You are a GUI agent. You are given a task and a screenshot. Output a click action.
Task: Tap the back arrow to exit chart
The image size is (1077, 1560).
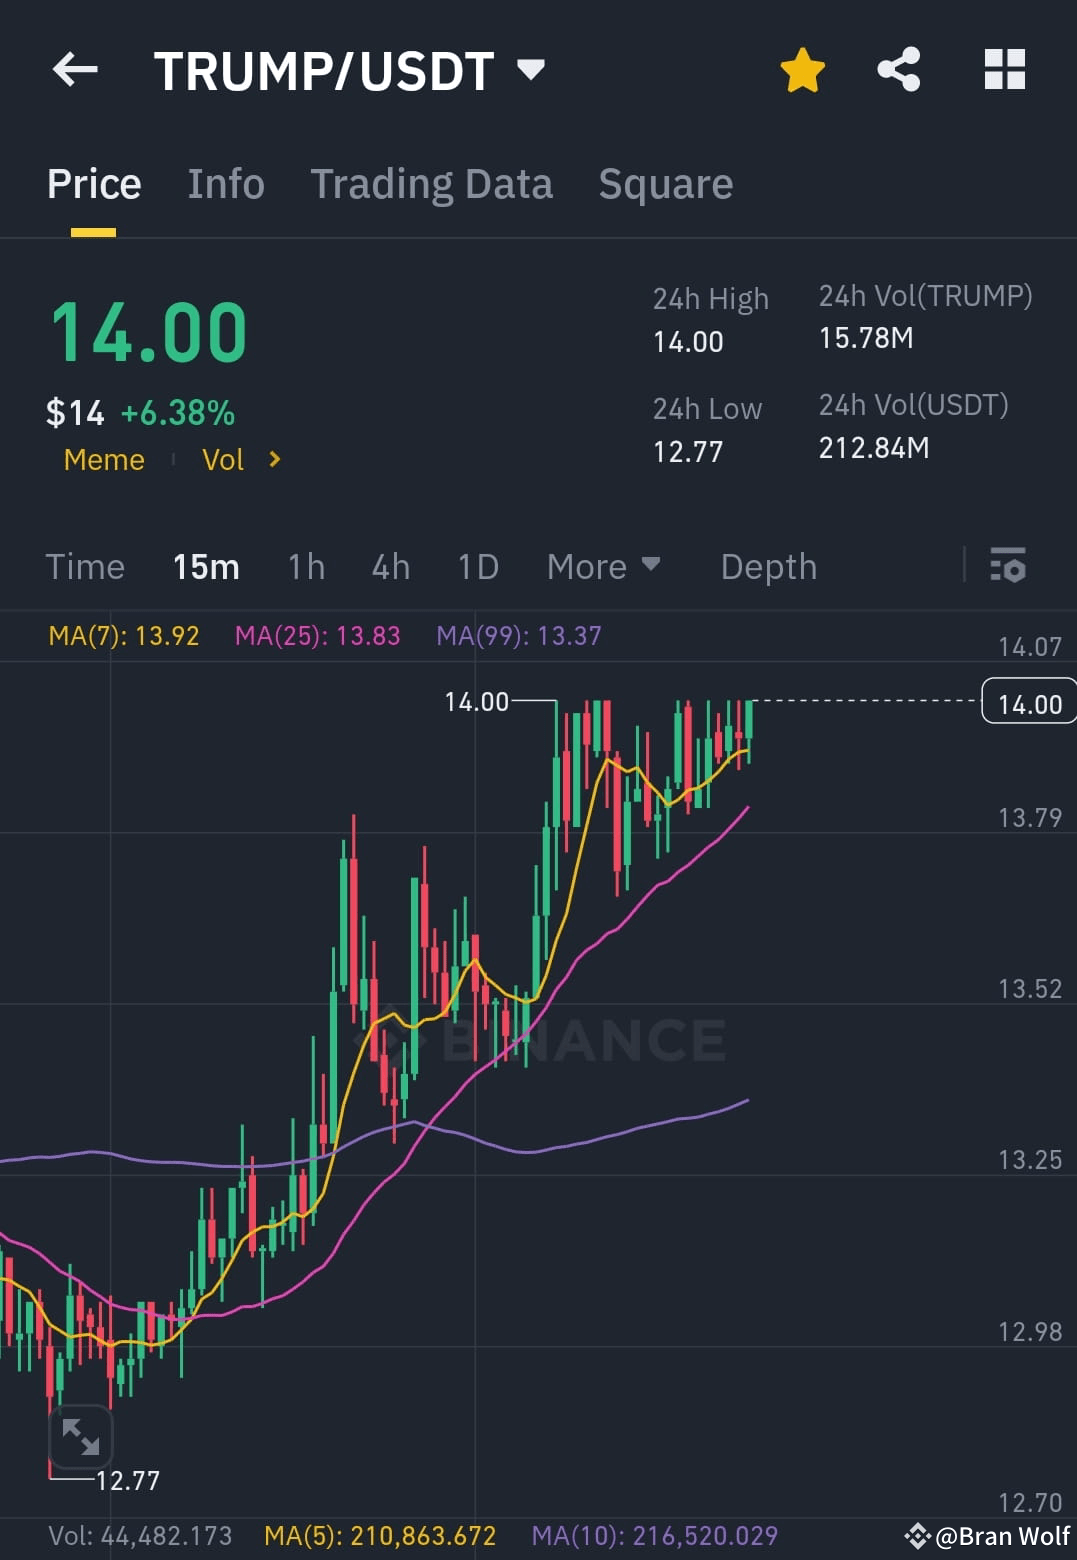point(75,69)
